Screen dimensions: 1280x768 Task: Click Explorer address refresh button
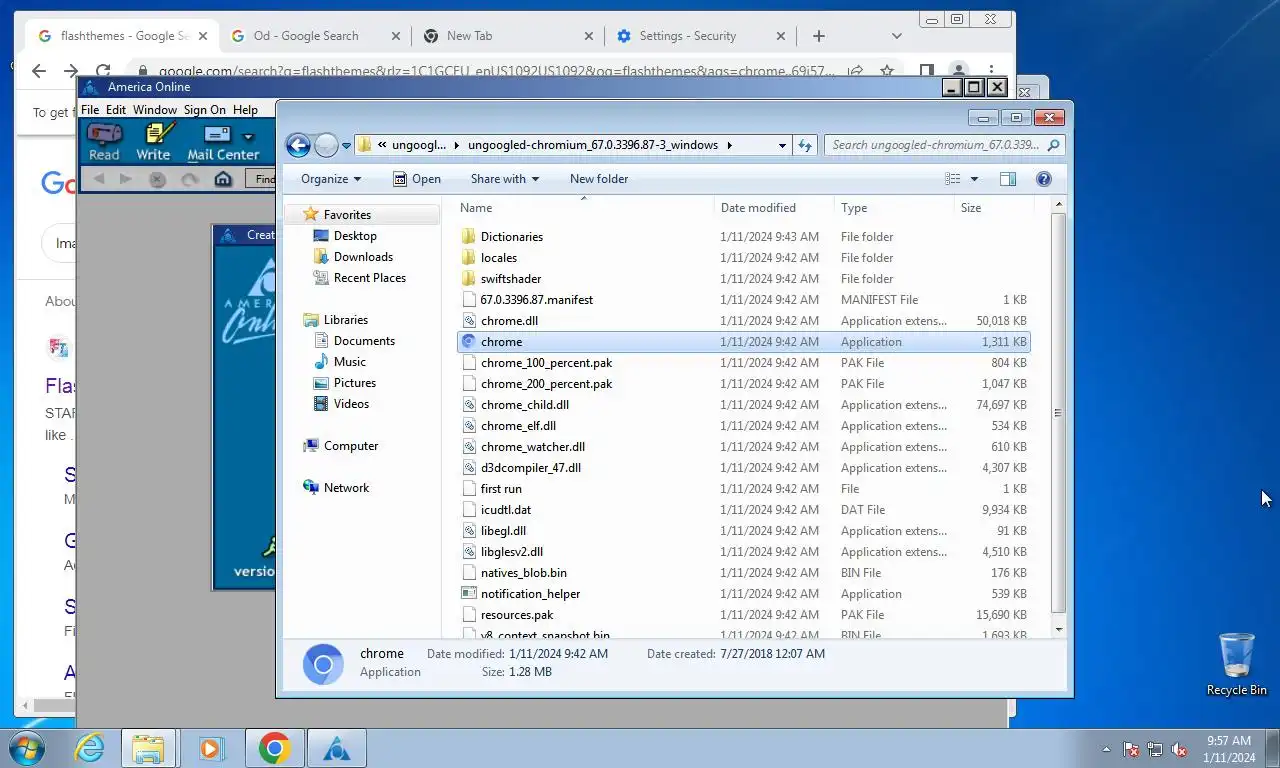(x=805, y=145)
